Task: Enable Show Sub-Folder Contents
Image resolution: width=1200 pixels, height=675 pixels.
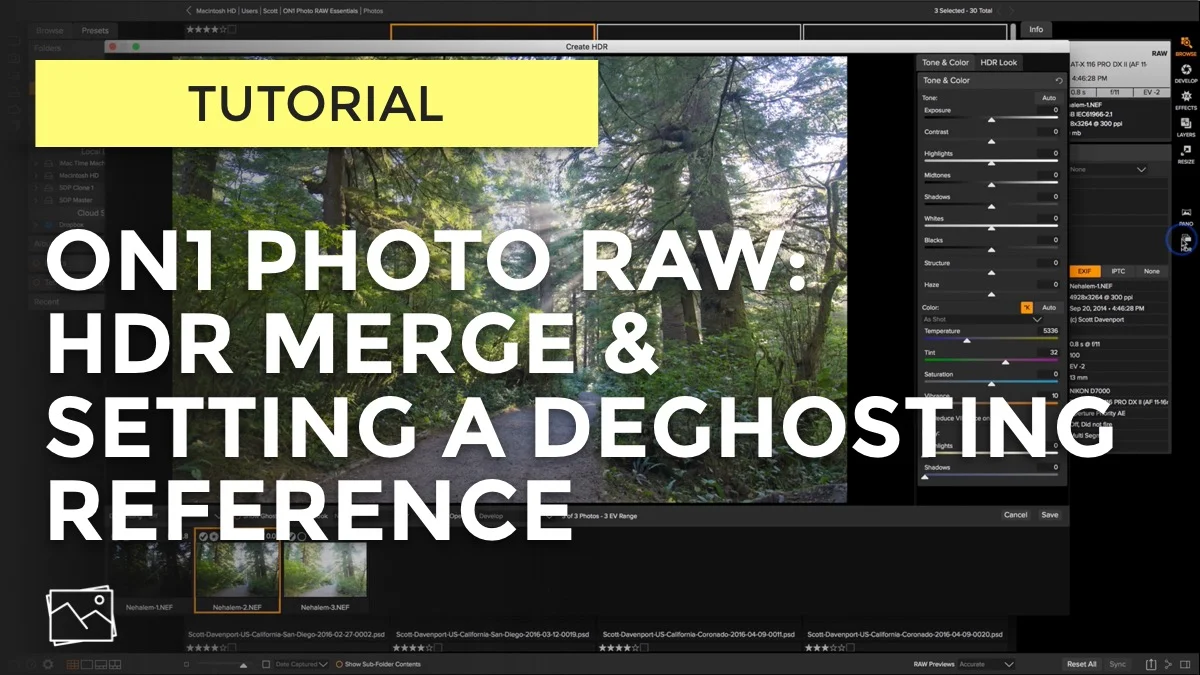Action: pos(341,662)
